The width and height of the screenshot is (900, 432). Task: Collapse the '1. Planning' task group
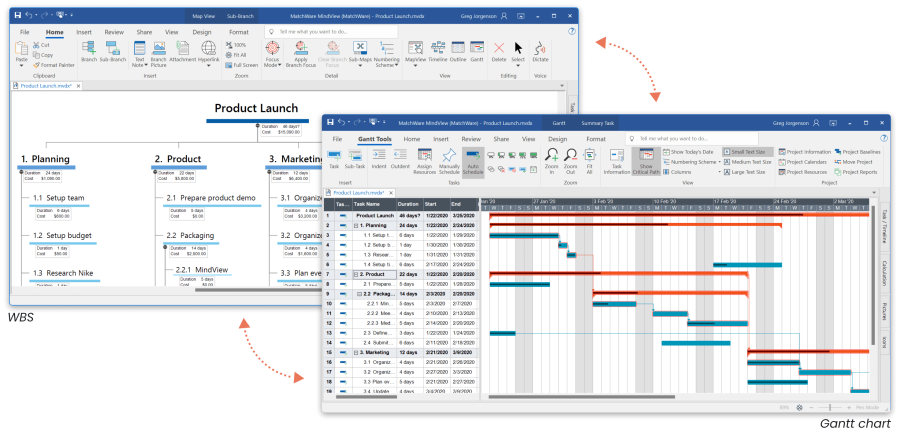click(x=357, y=225)
